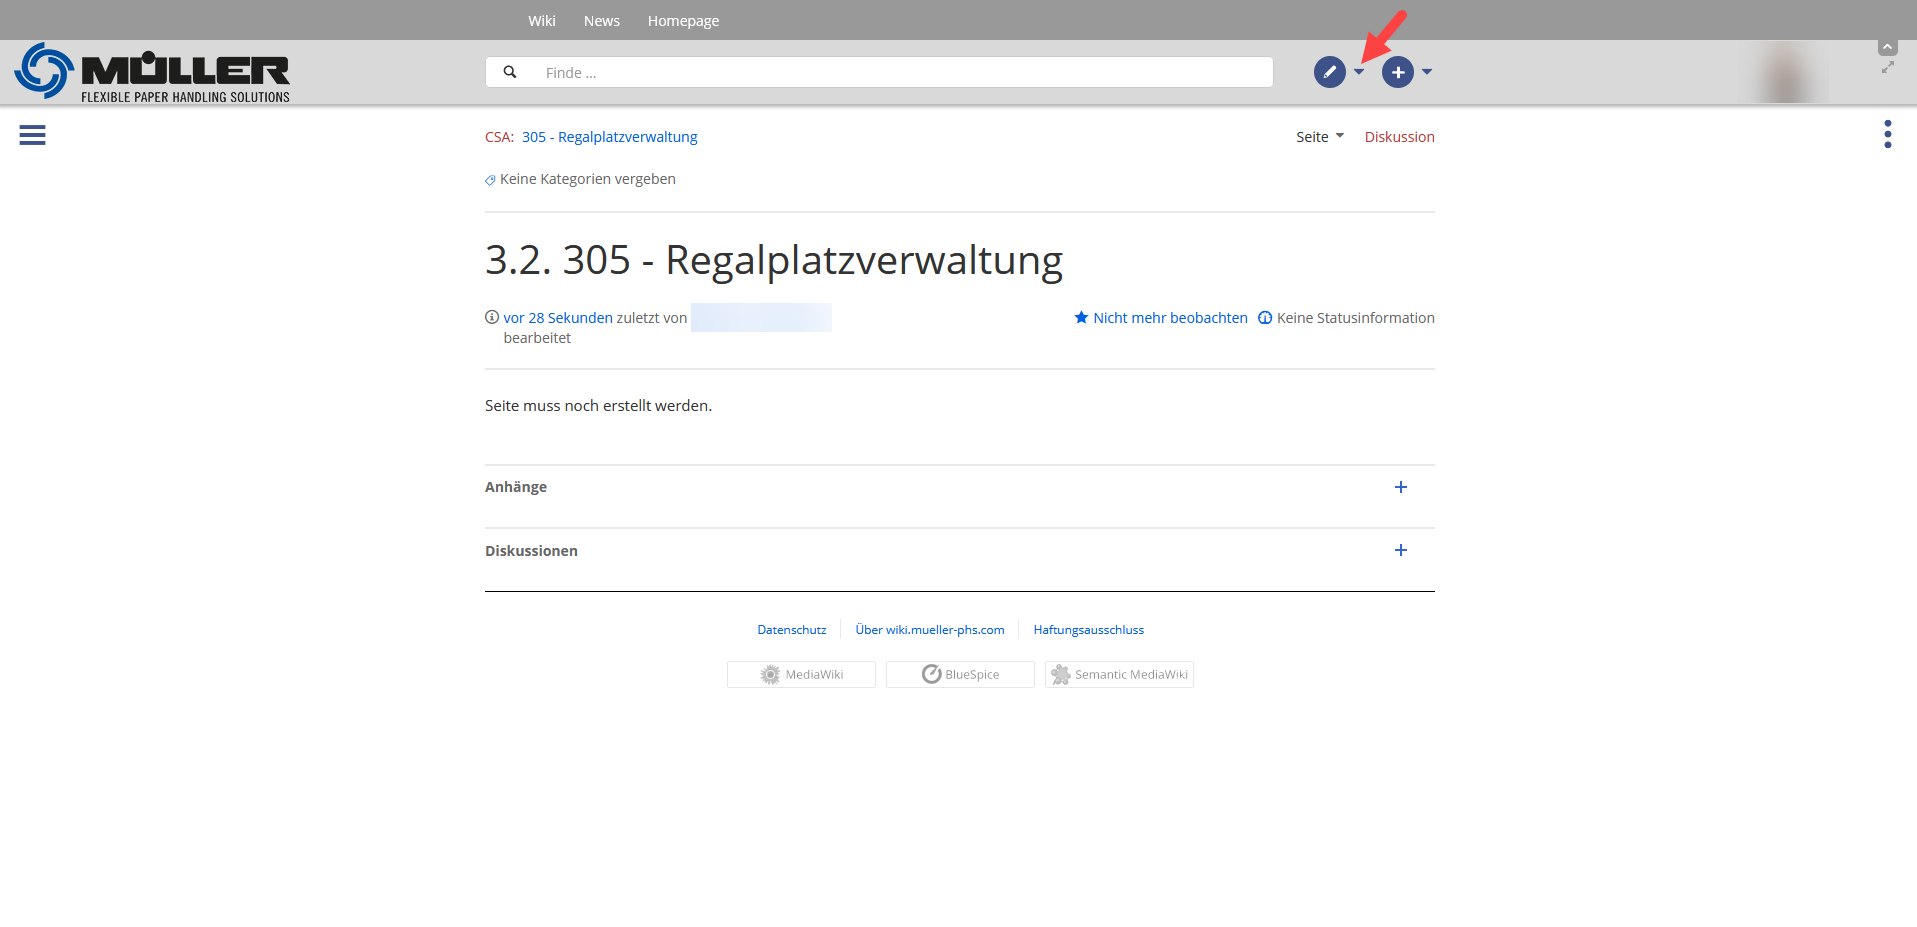Toggle watch star Nicht mehr beobachten
The height and width of the screenshot is (927, 1917).
pyautogui.click(x=1081, y=318)
